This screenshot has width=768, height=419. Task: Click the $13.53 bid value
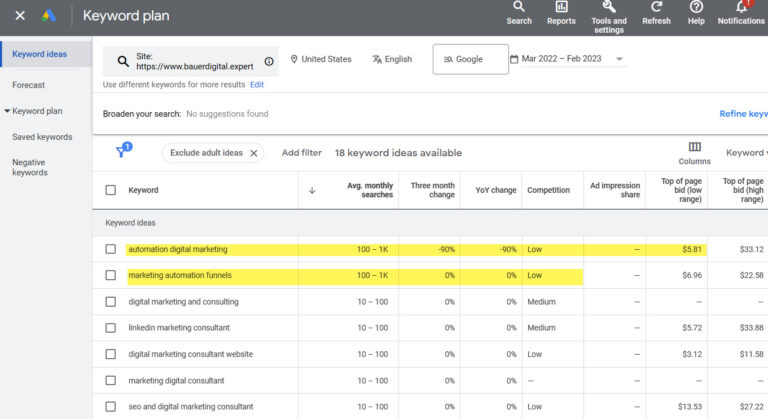[x=690, y=407]
